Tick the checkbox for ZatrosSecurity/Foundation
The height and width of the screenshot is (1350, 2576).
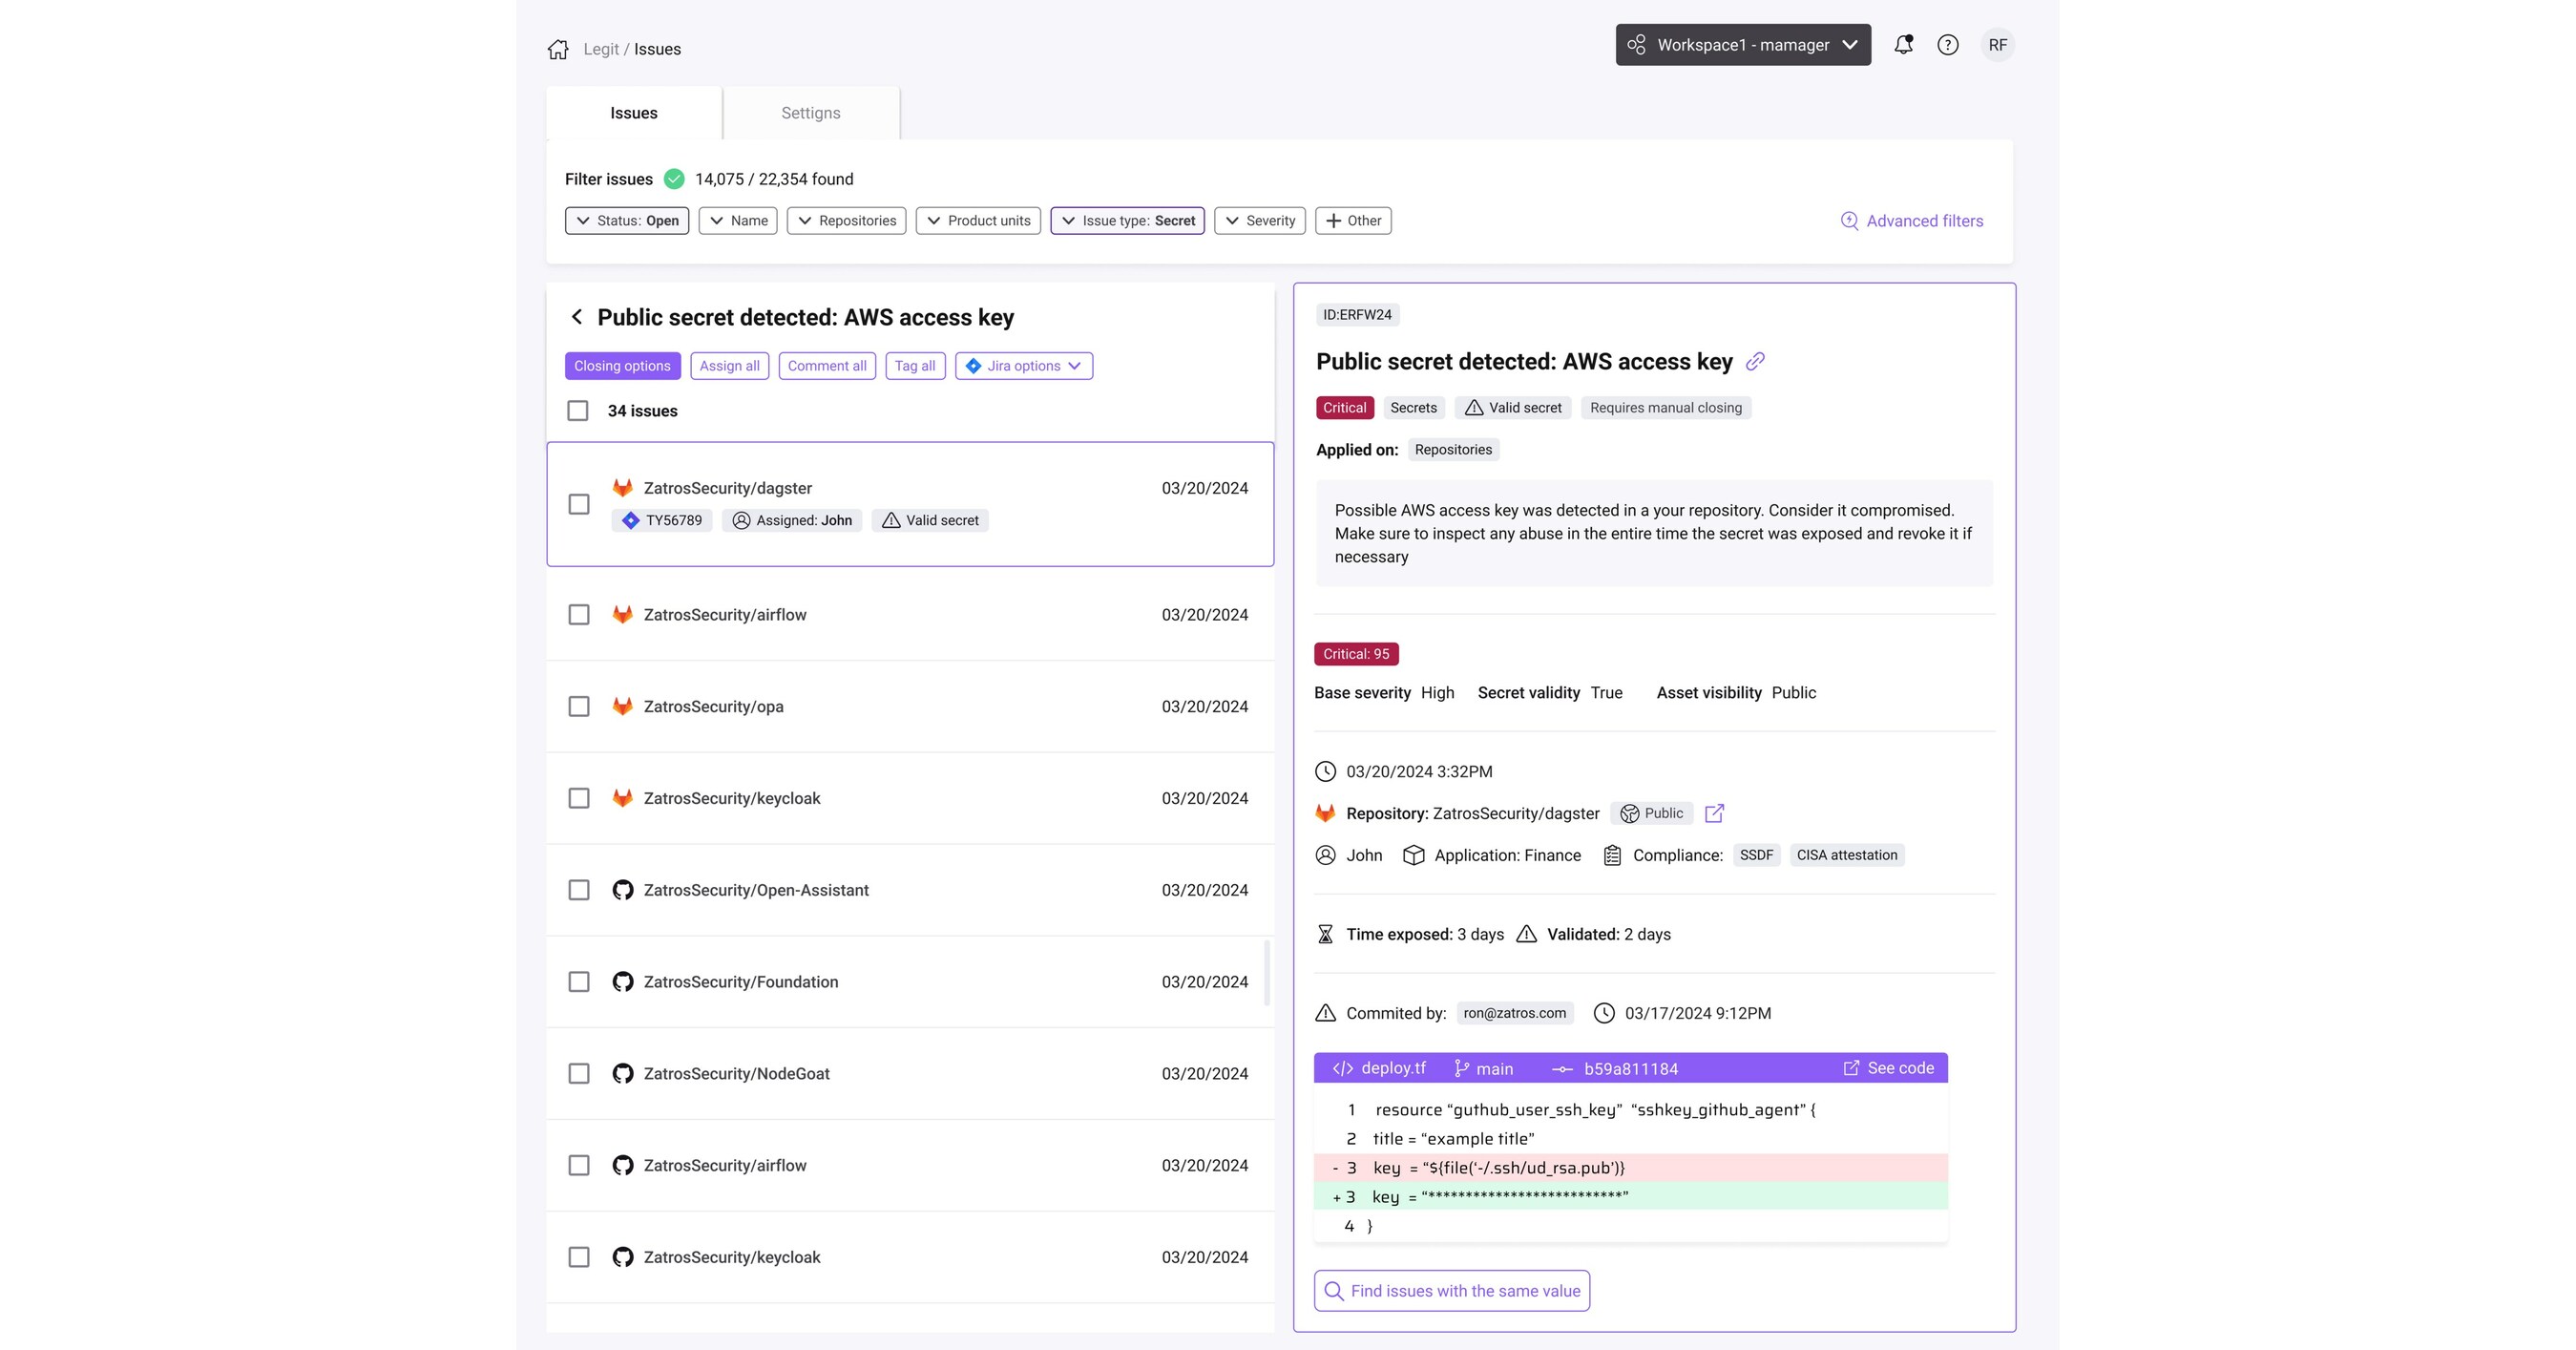pos(579,981)
